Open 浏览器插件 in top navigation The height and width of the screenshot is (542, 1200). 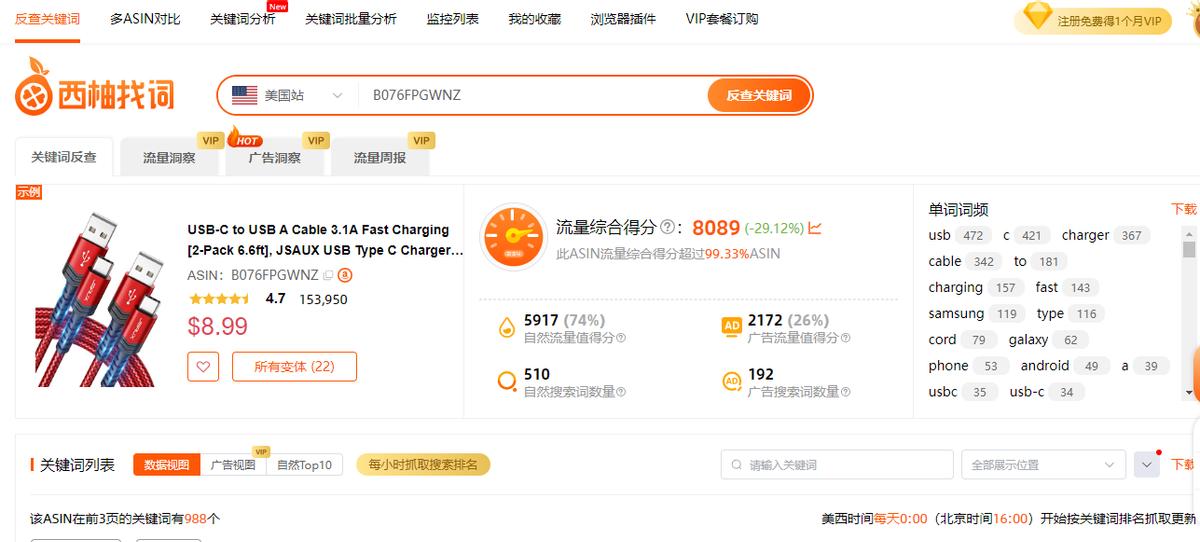(623, 19)
